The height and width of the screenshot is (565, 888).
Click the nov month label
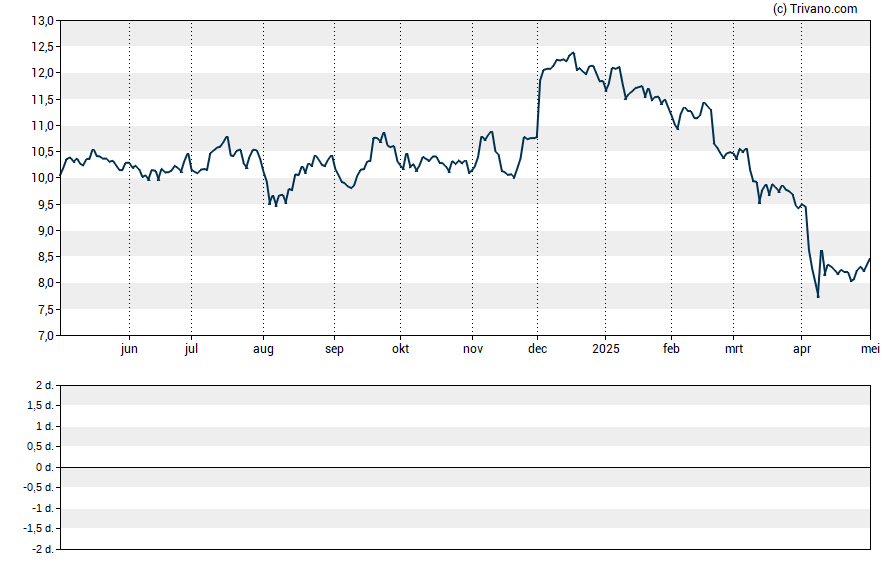click(x=473, y=349)
